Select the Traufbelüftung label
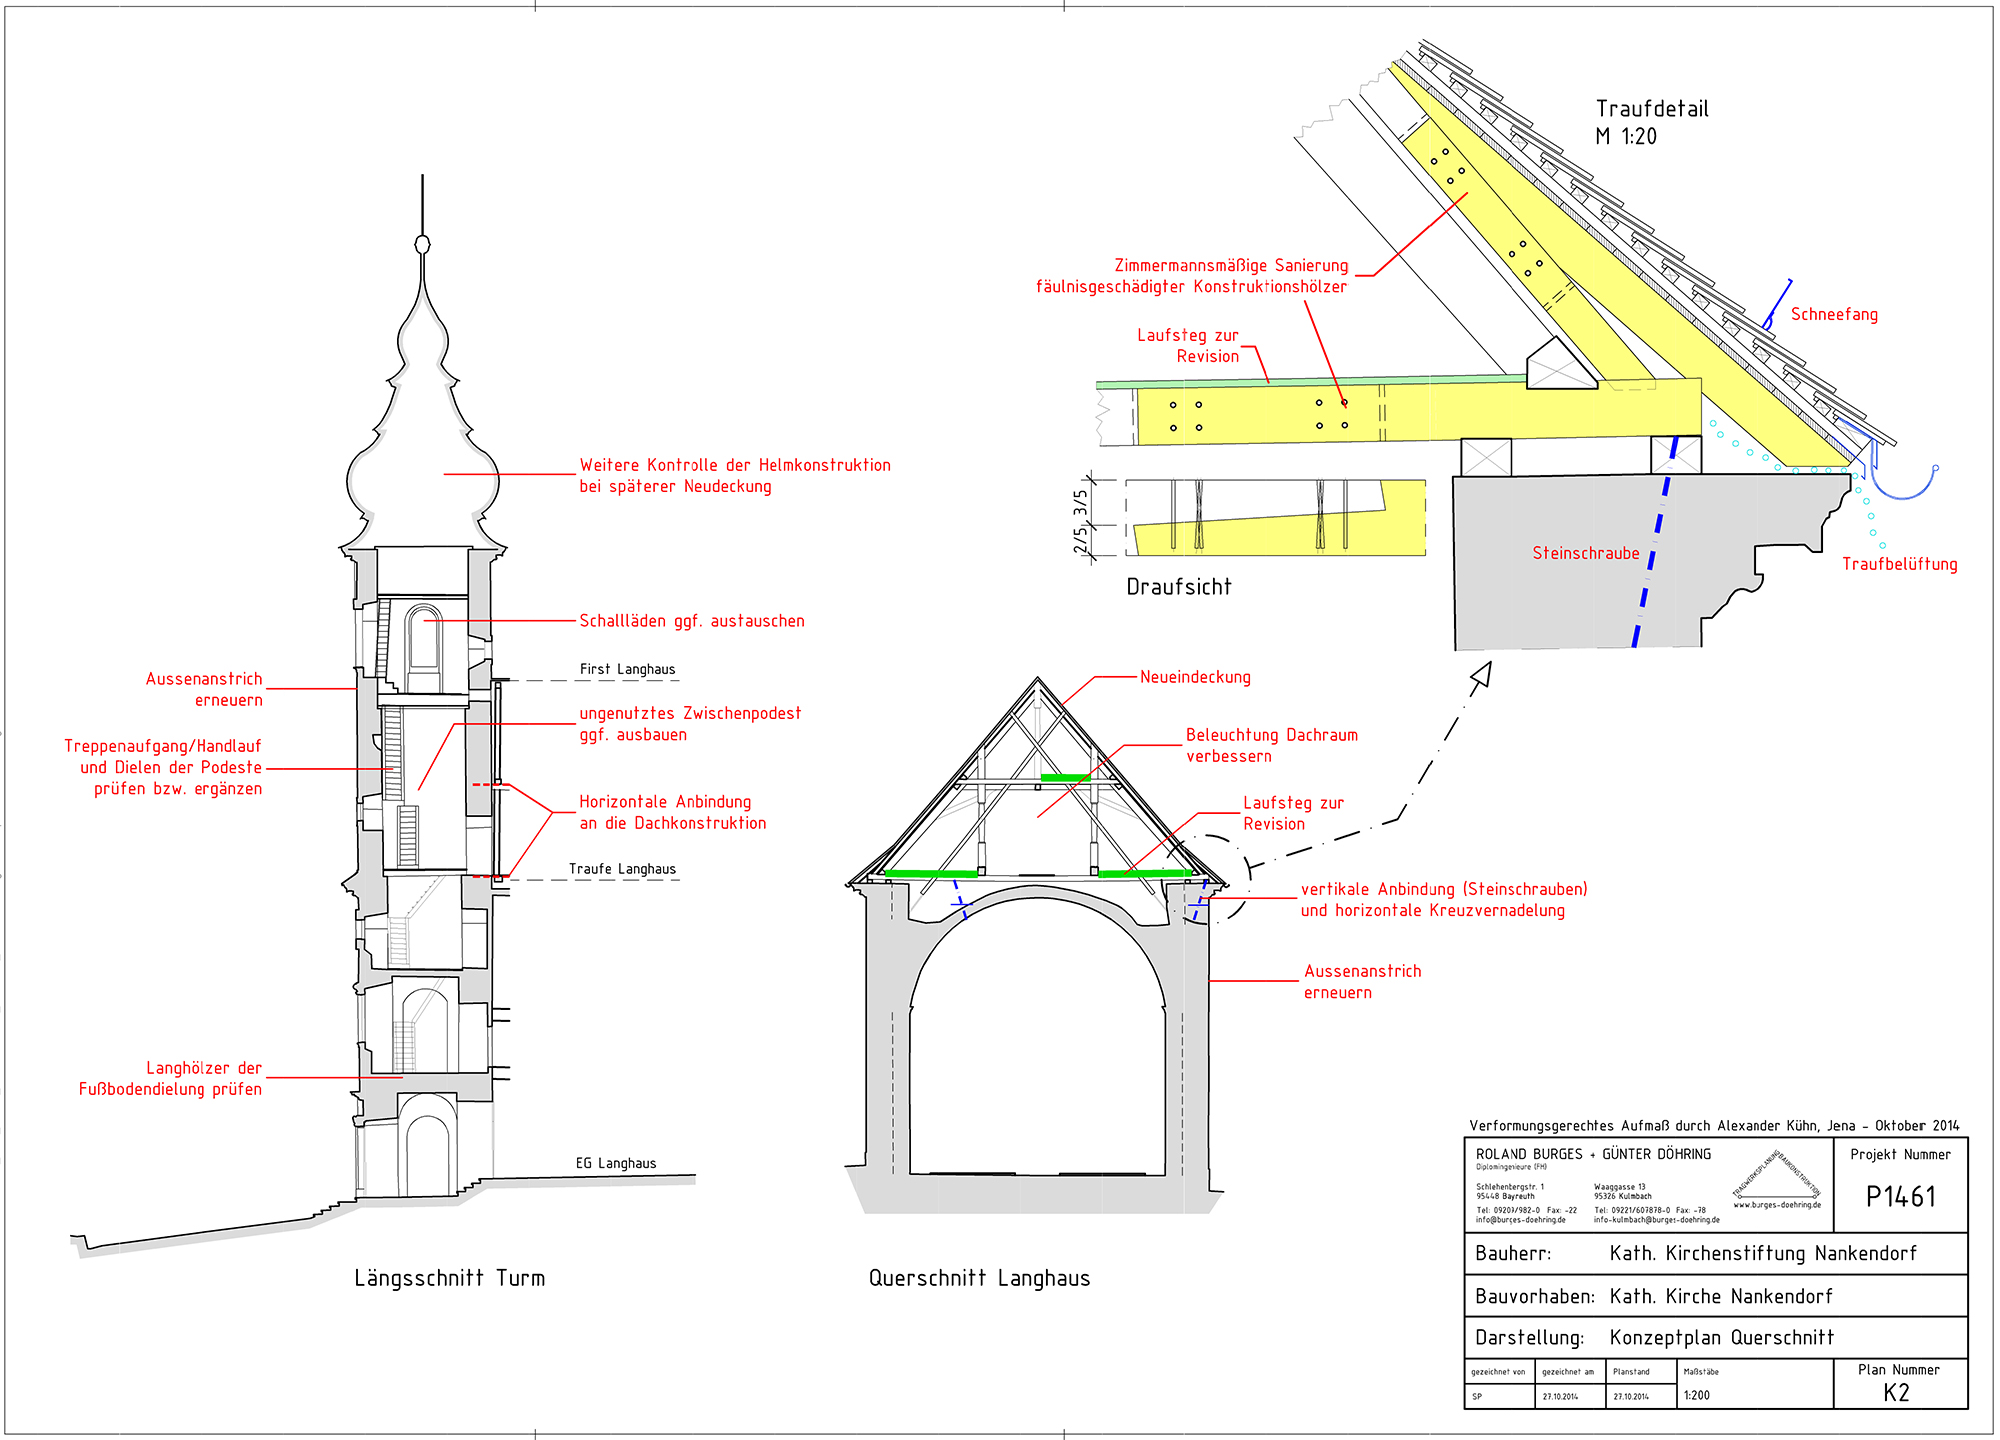The image size is (2000, 1440). point(1899,564)
